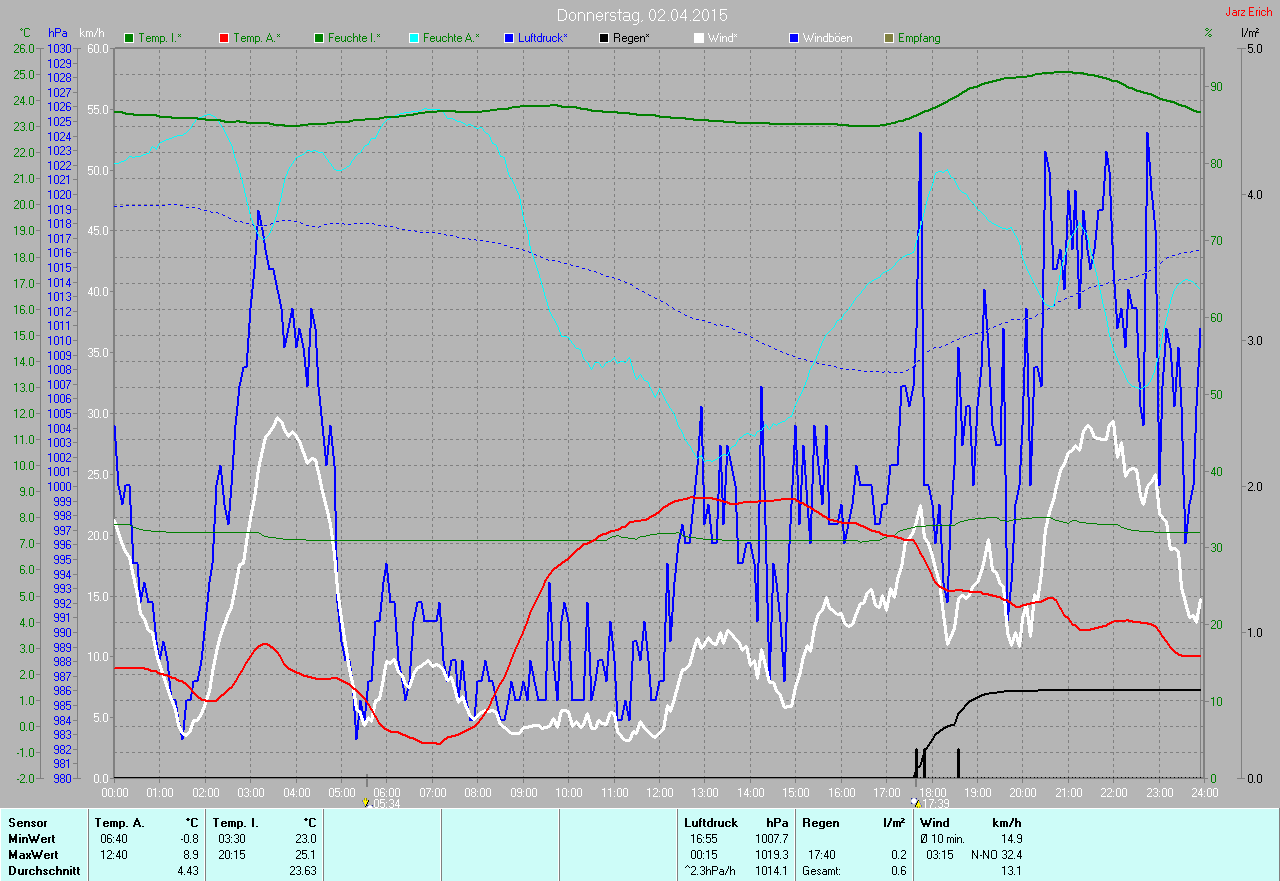Click the time "06:40" of minimum outdoor temperature
The height and width of the screenshot is (881, 1280).
tap(115, 839)
